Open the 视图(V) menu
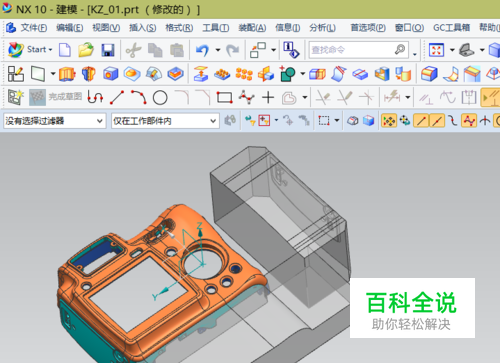The width and height of the screenshot is (500, 363). [106, 28]
